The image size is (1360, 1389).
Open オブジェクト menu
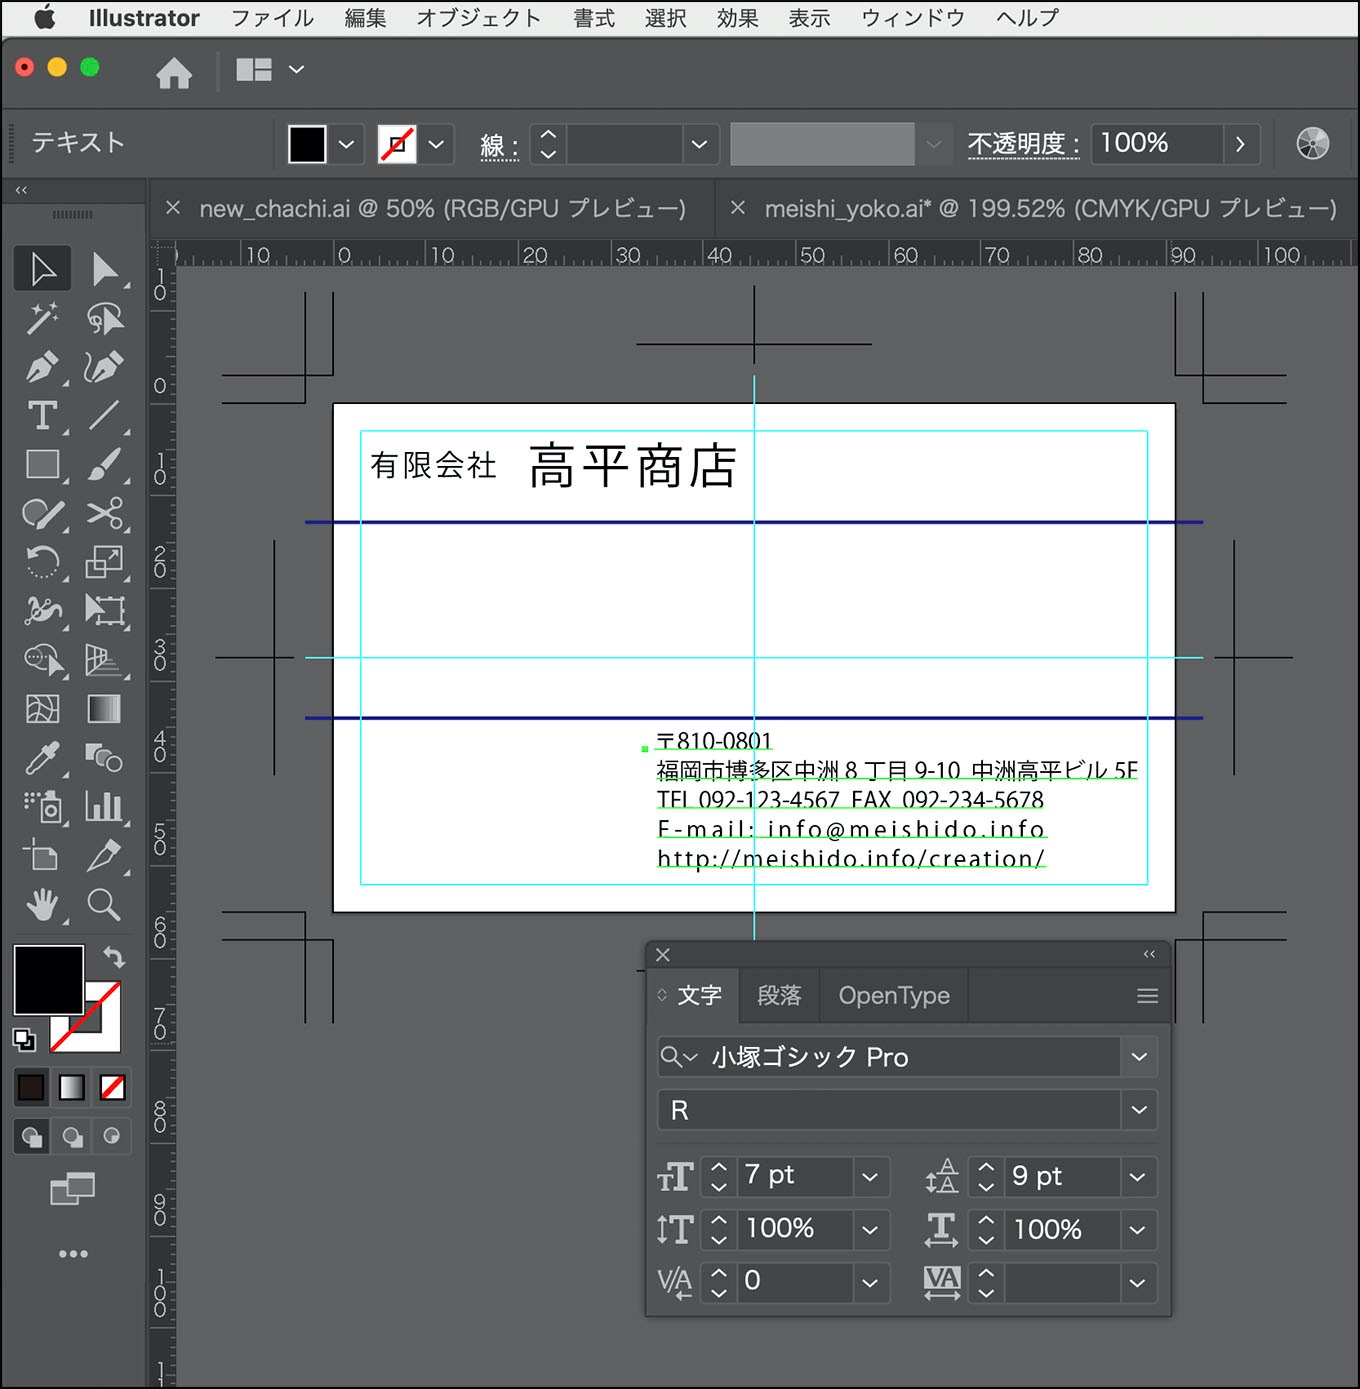(x=478, y=18)
